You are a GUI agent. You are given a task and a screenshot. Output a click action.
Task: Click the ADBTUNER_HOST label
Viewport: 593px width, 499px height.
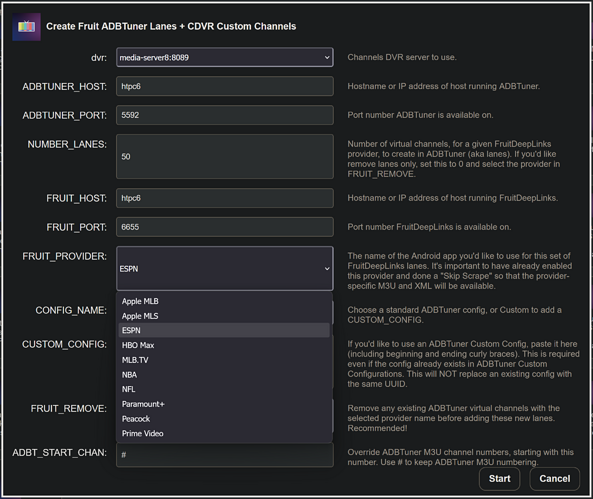(x=64, y=87)
